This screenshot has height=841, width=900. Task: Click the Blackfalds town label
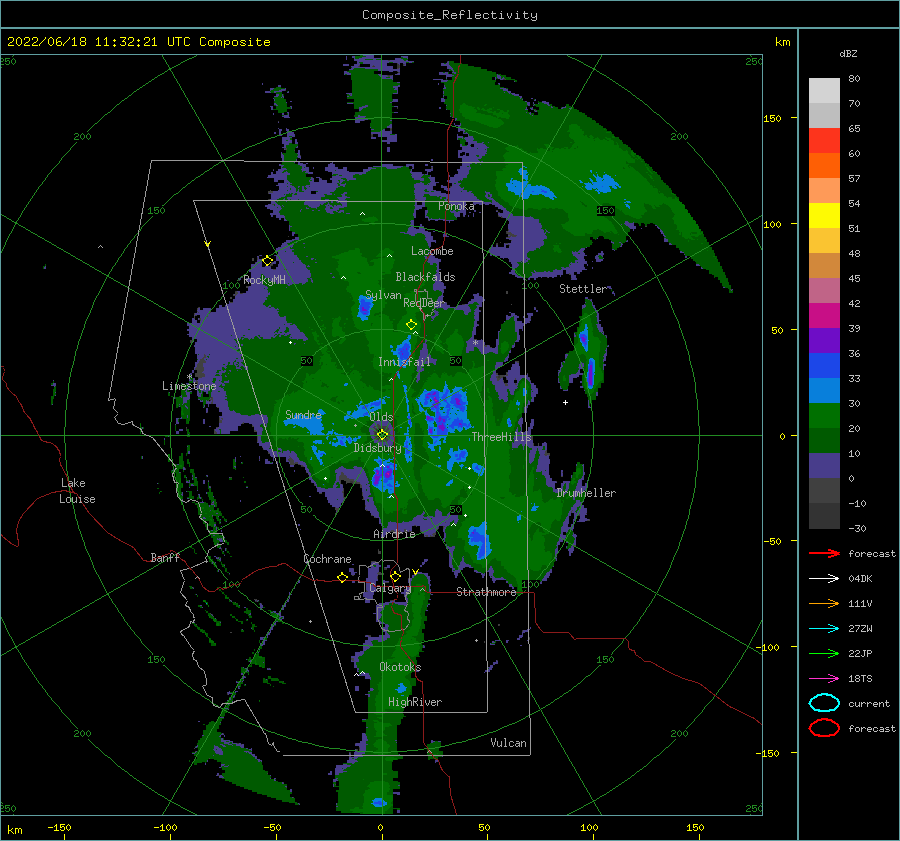pyautogui.click(x=425, y=277)
